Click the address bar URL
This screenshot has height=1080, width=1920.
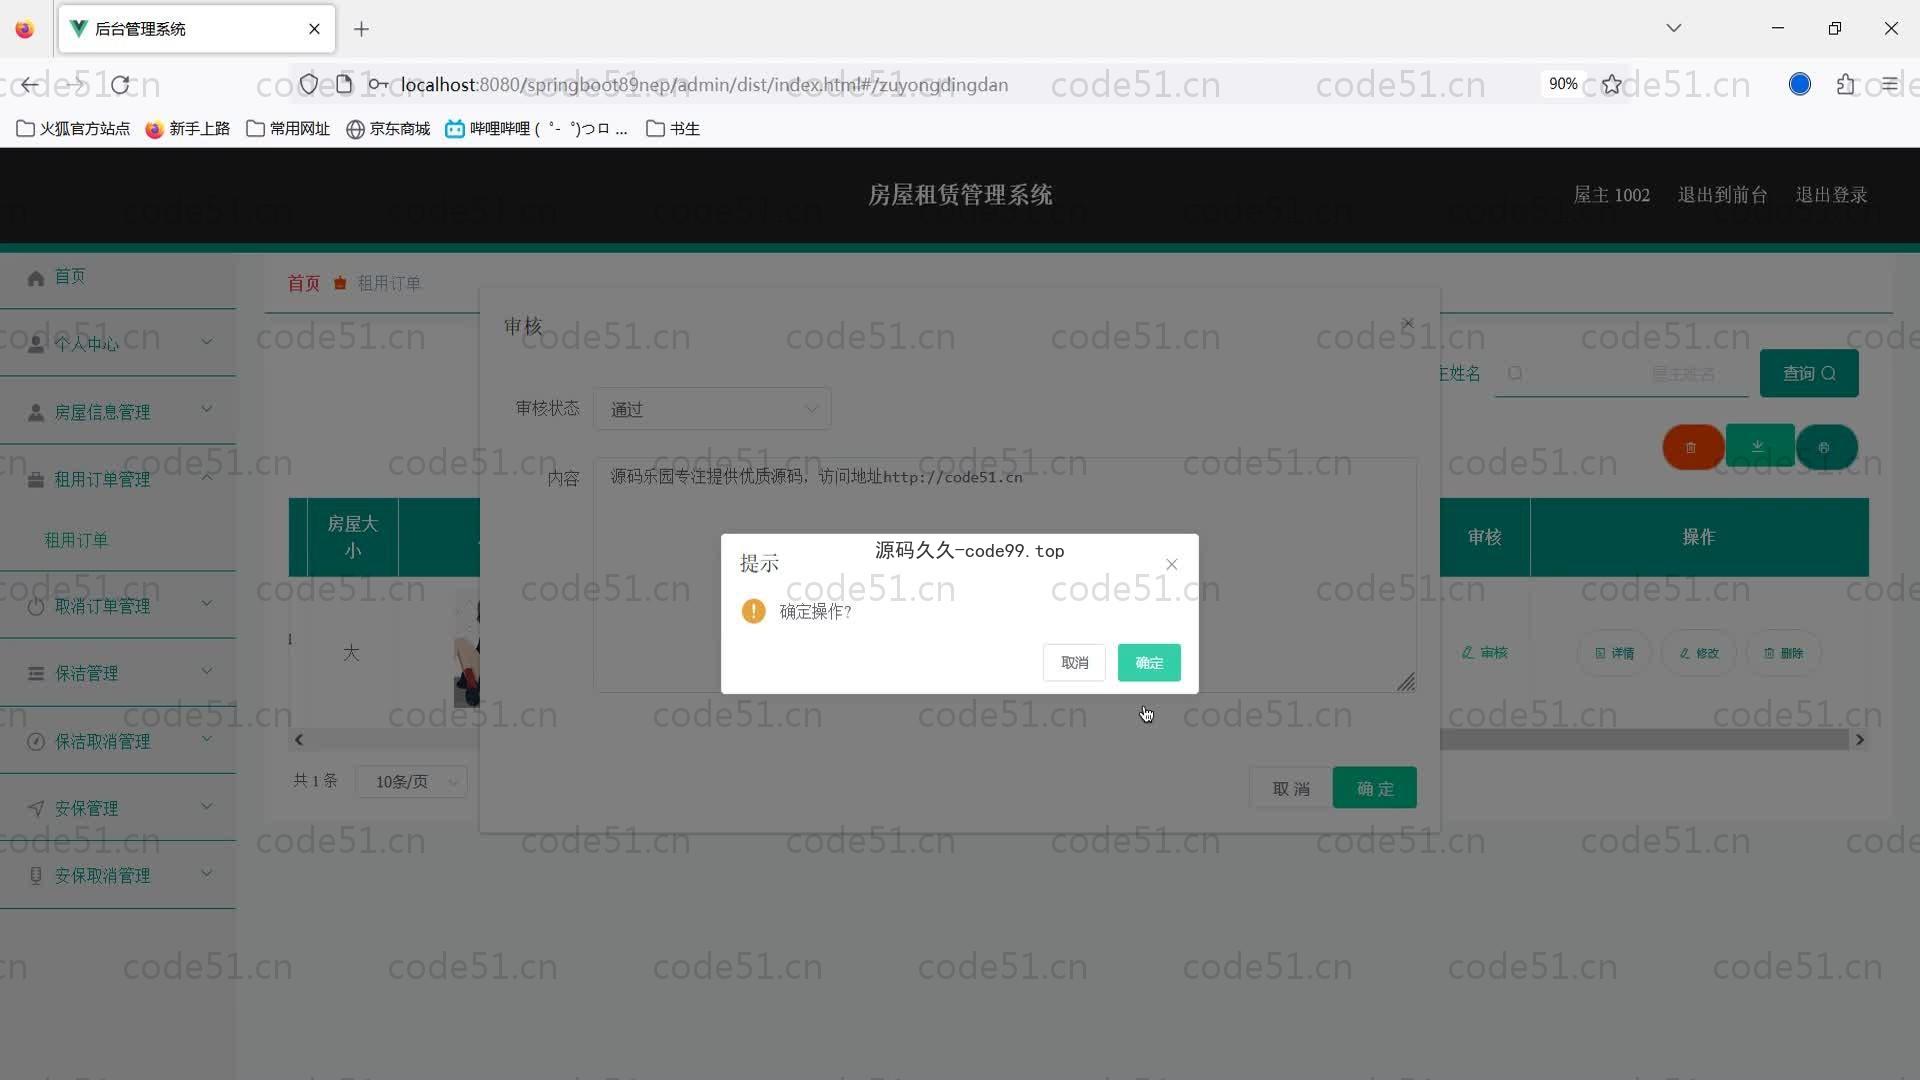[704, 85]
